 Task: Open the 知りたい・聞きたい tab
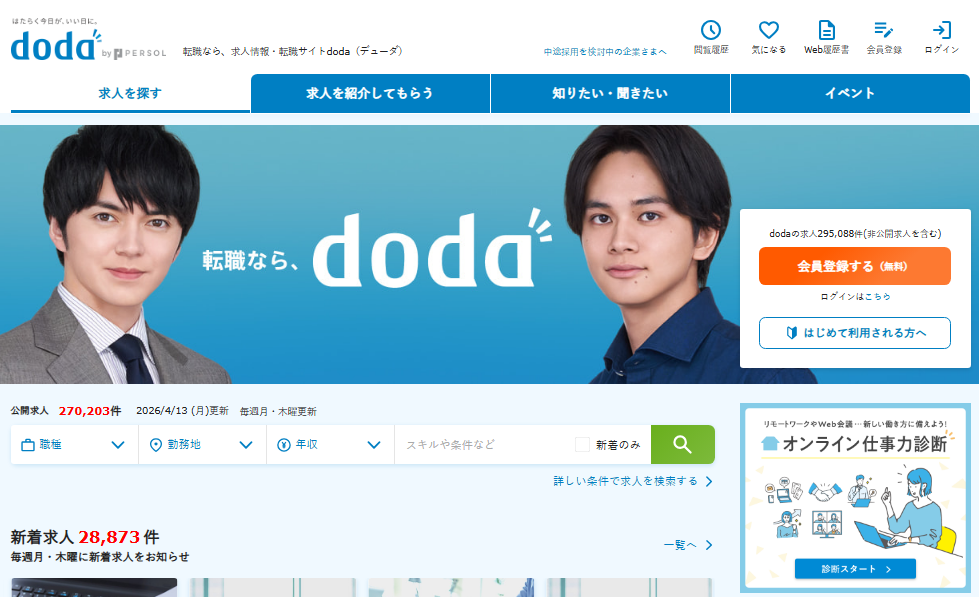[610, 94]
